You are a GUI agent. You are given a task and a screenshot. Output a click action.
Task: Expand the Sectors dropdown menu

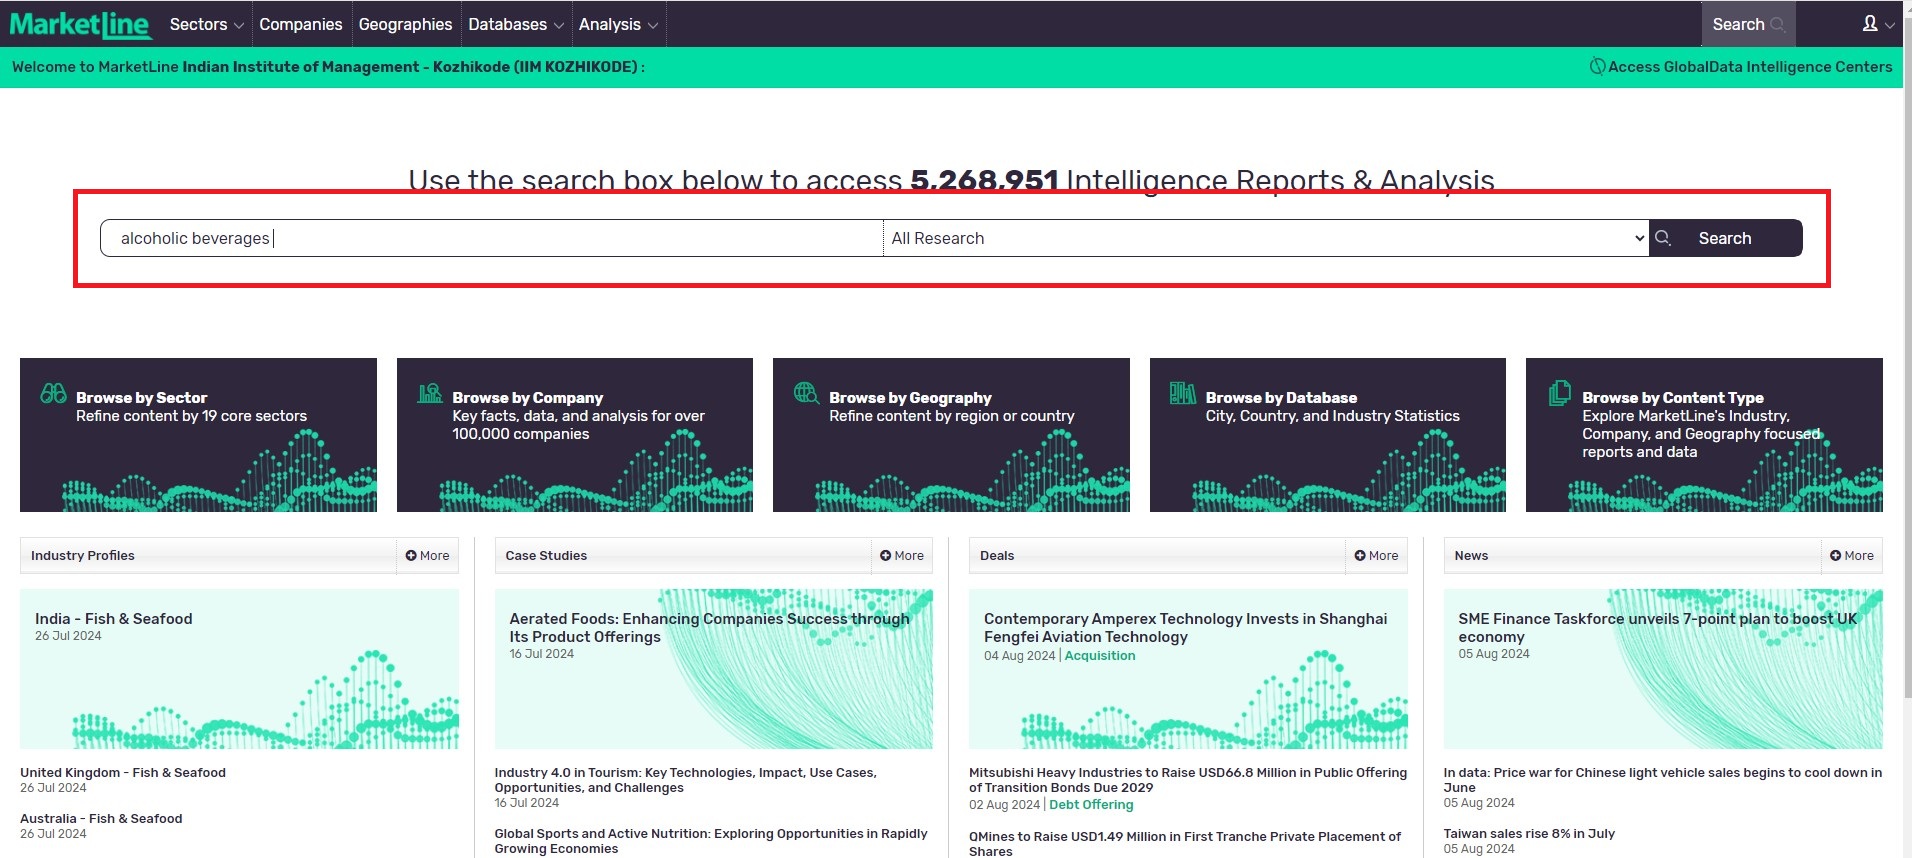click(206, 24)
